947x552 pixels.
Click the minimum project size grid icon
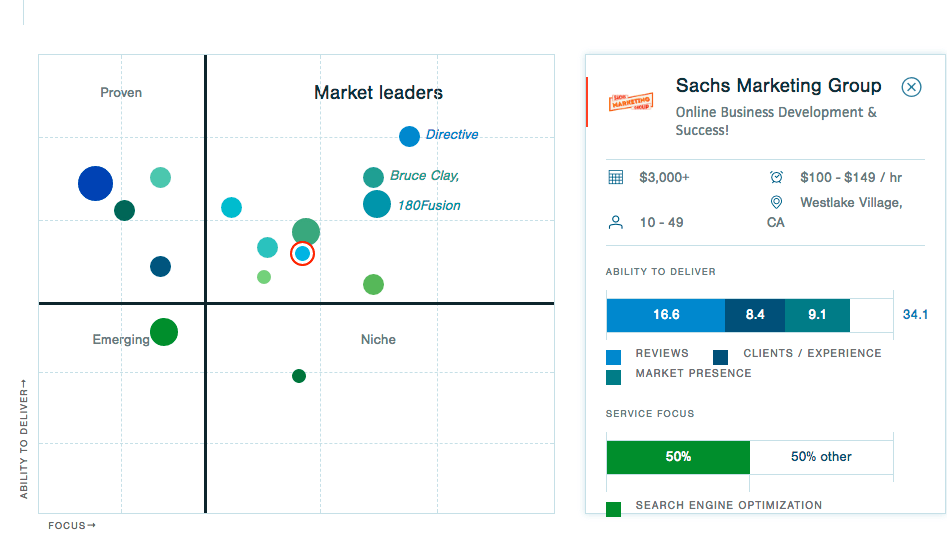pos(616,178)
